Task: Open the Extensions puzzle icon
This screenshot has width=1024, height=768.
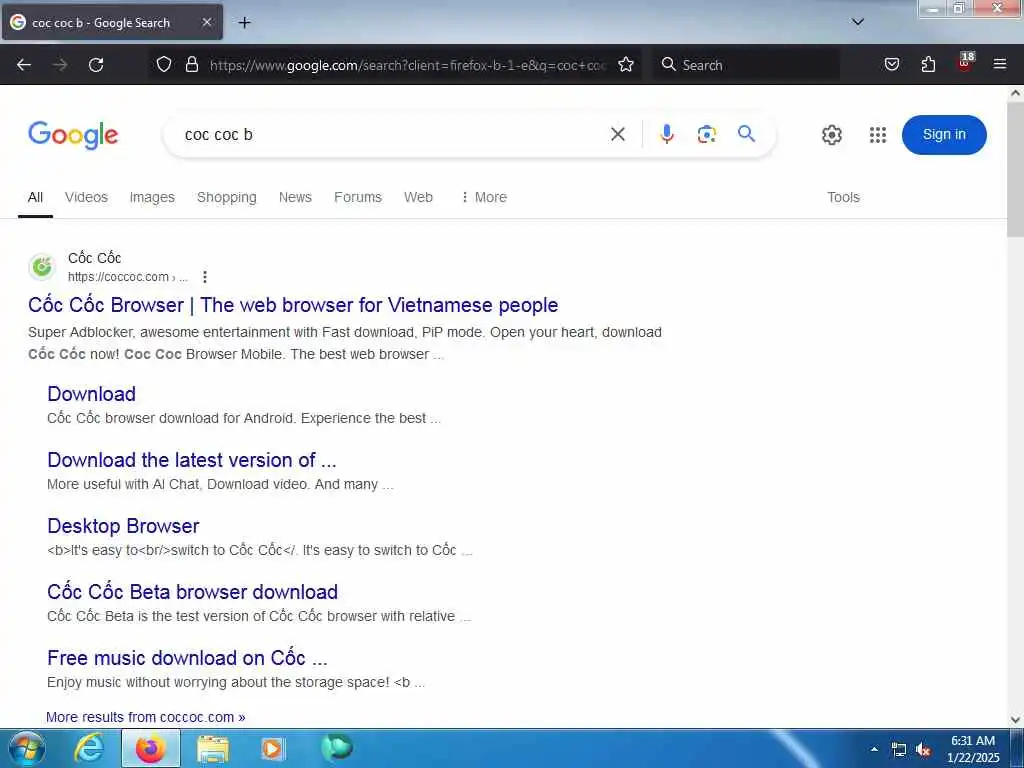Action: coord(928,64)
